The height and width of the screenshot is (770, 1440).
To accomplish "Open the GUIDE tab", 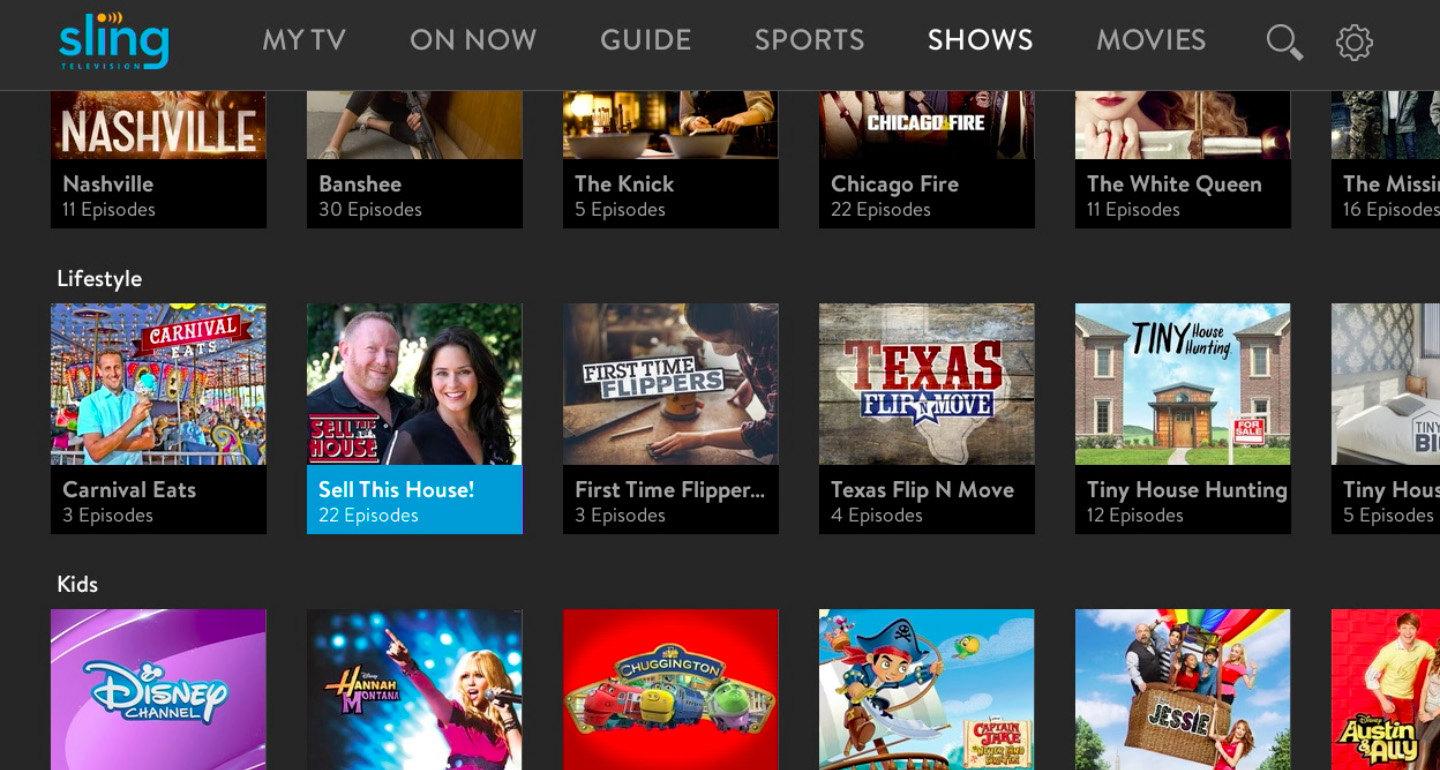I will pyautogui.click(x=646, y=40).
